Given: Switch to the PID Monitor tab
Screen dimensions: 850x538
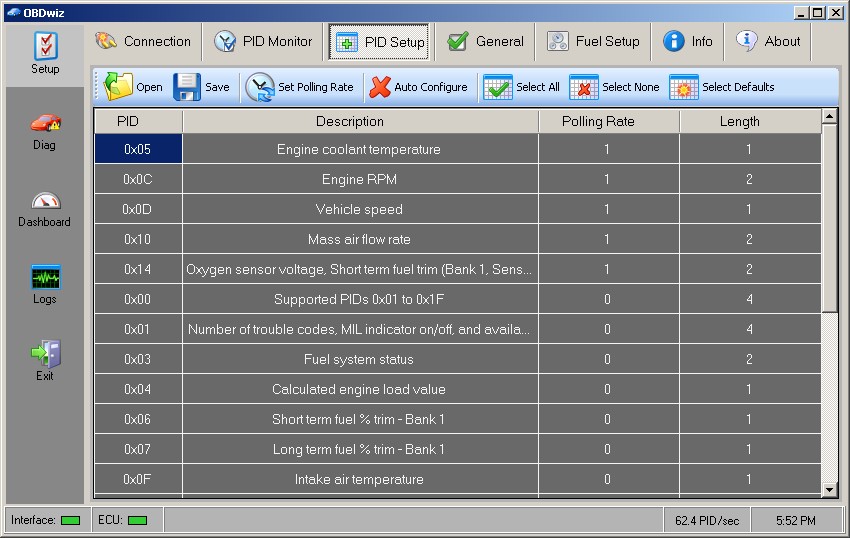Looking at the screenshot, I should point(263,41).
